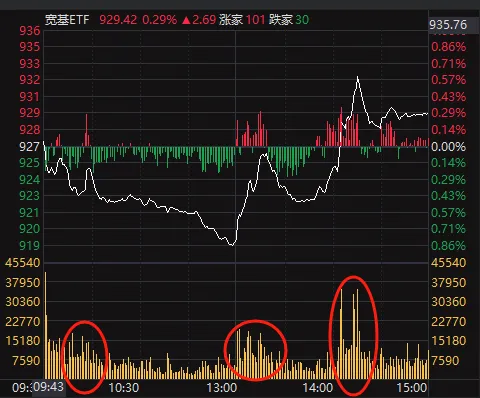Click the 0.00% baseline percent label

[448, 146]
